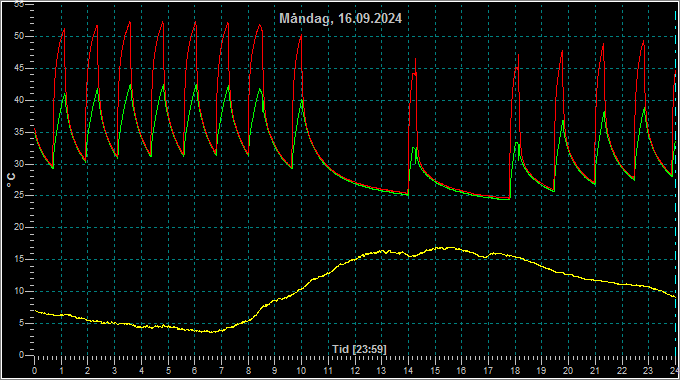Click hour 18 on the time axis
The height and width of the screenshot is (380, 680).
click(515, 371)
